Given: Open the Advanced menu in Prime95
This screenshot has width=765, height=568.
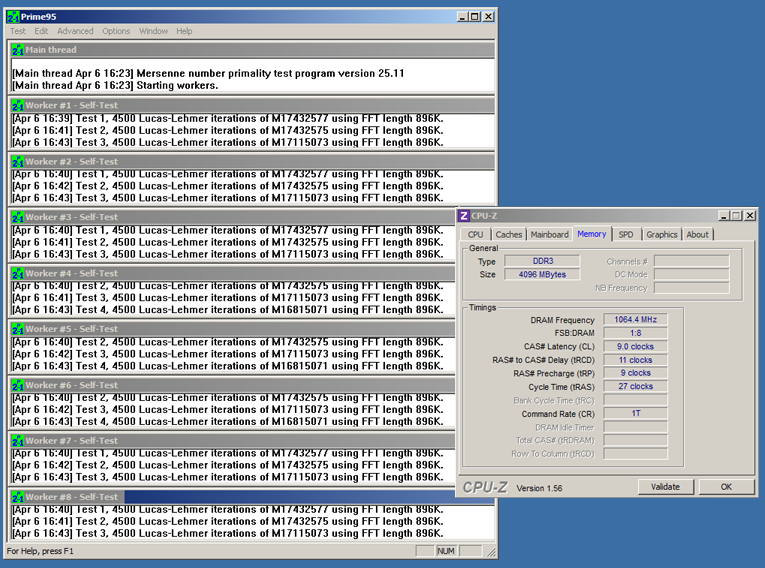Looking at the screenshot, I should 75,31.
